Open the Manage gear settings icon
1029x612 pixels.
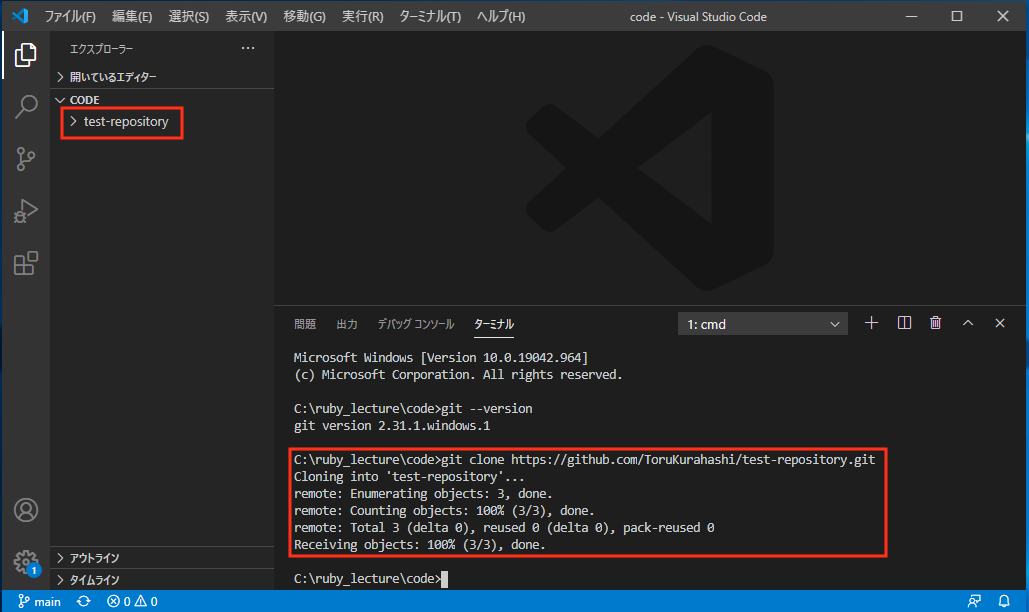point(26,562)
